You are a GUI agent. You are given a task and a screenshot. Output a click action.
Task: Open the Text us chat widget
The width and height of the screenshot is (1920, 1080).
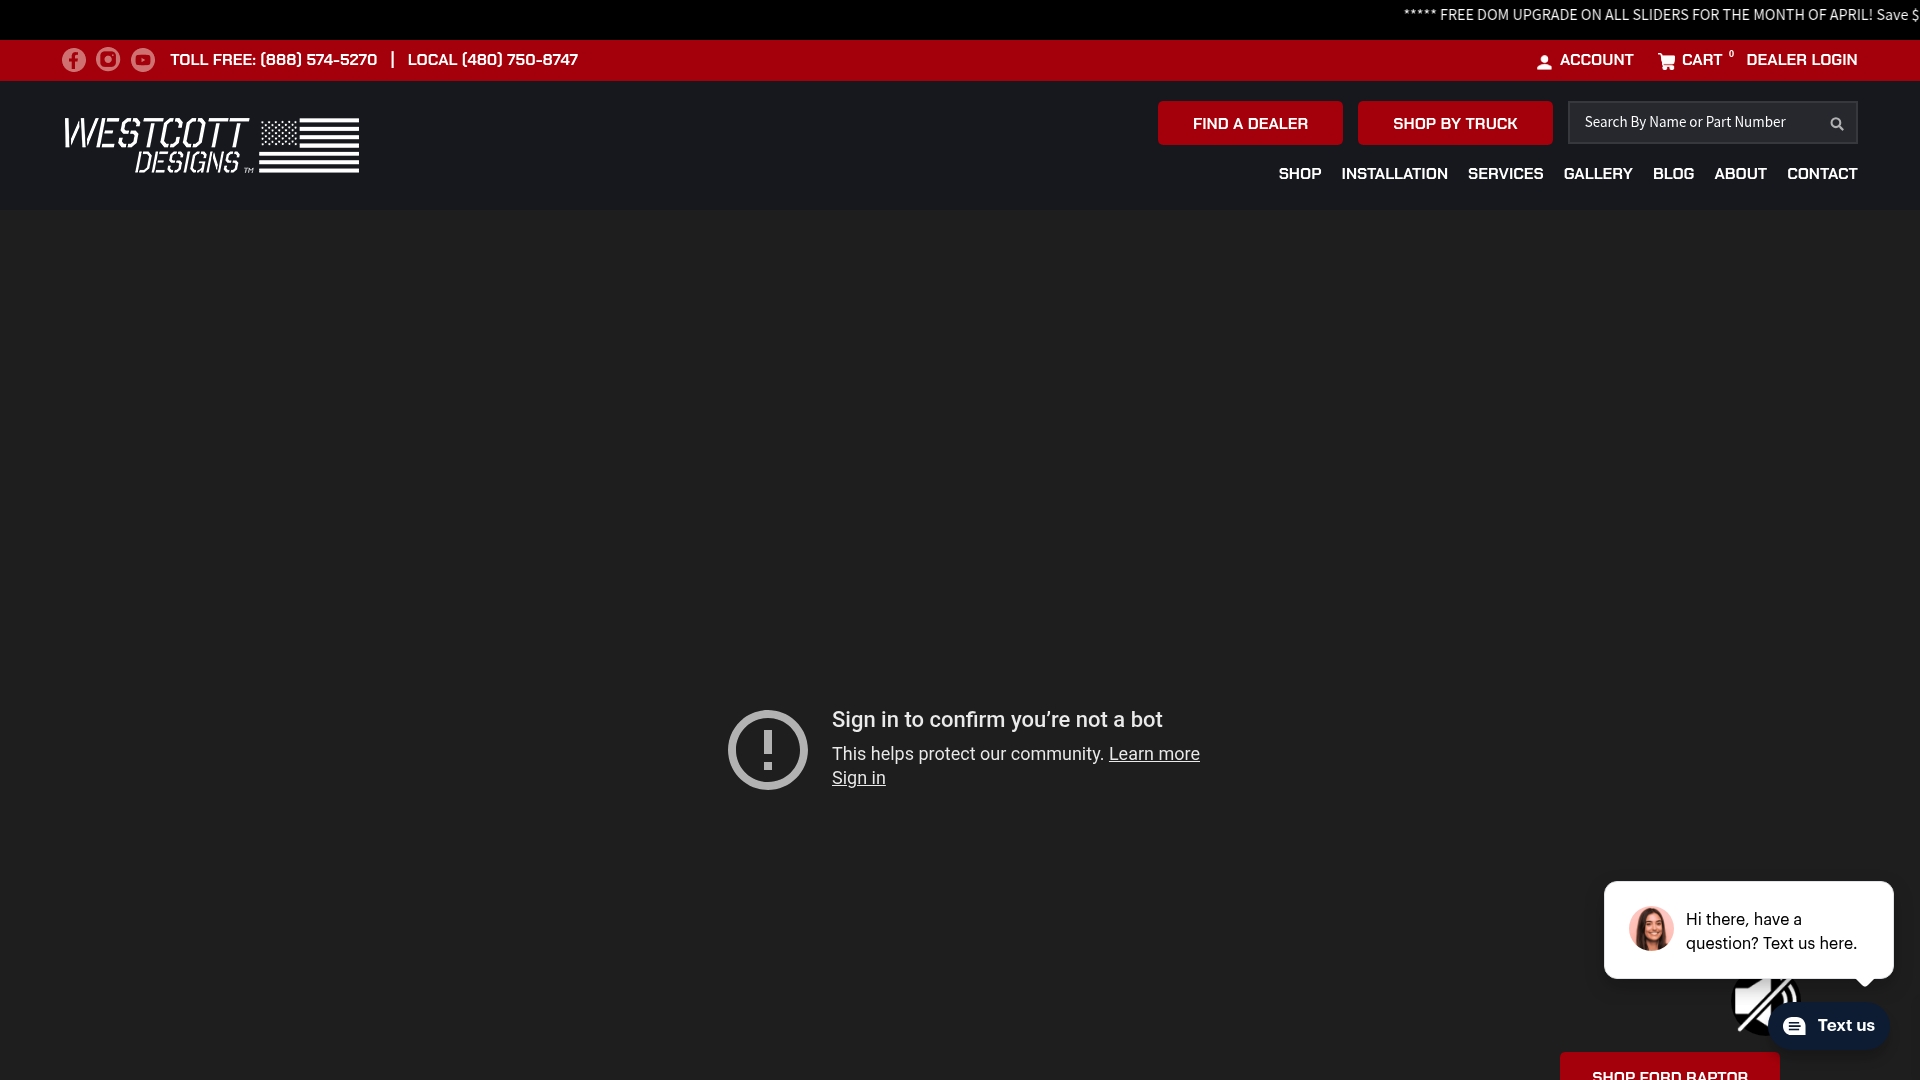(x=1828, y=1025)
